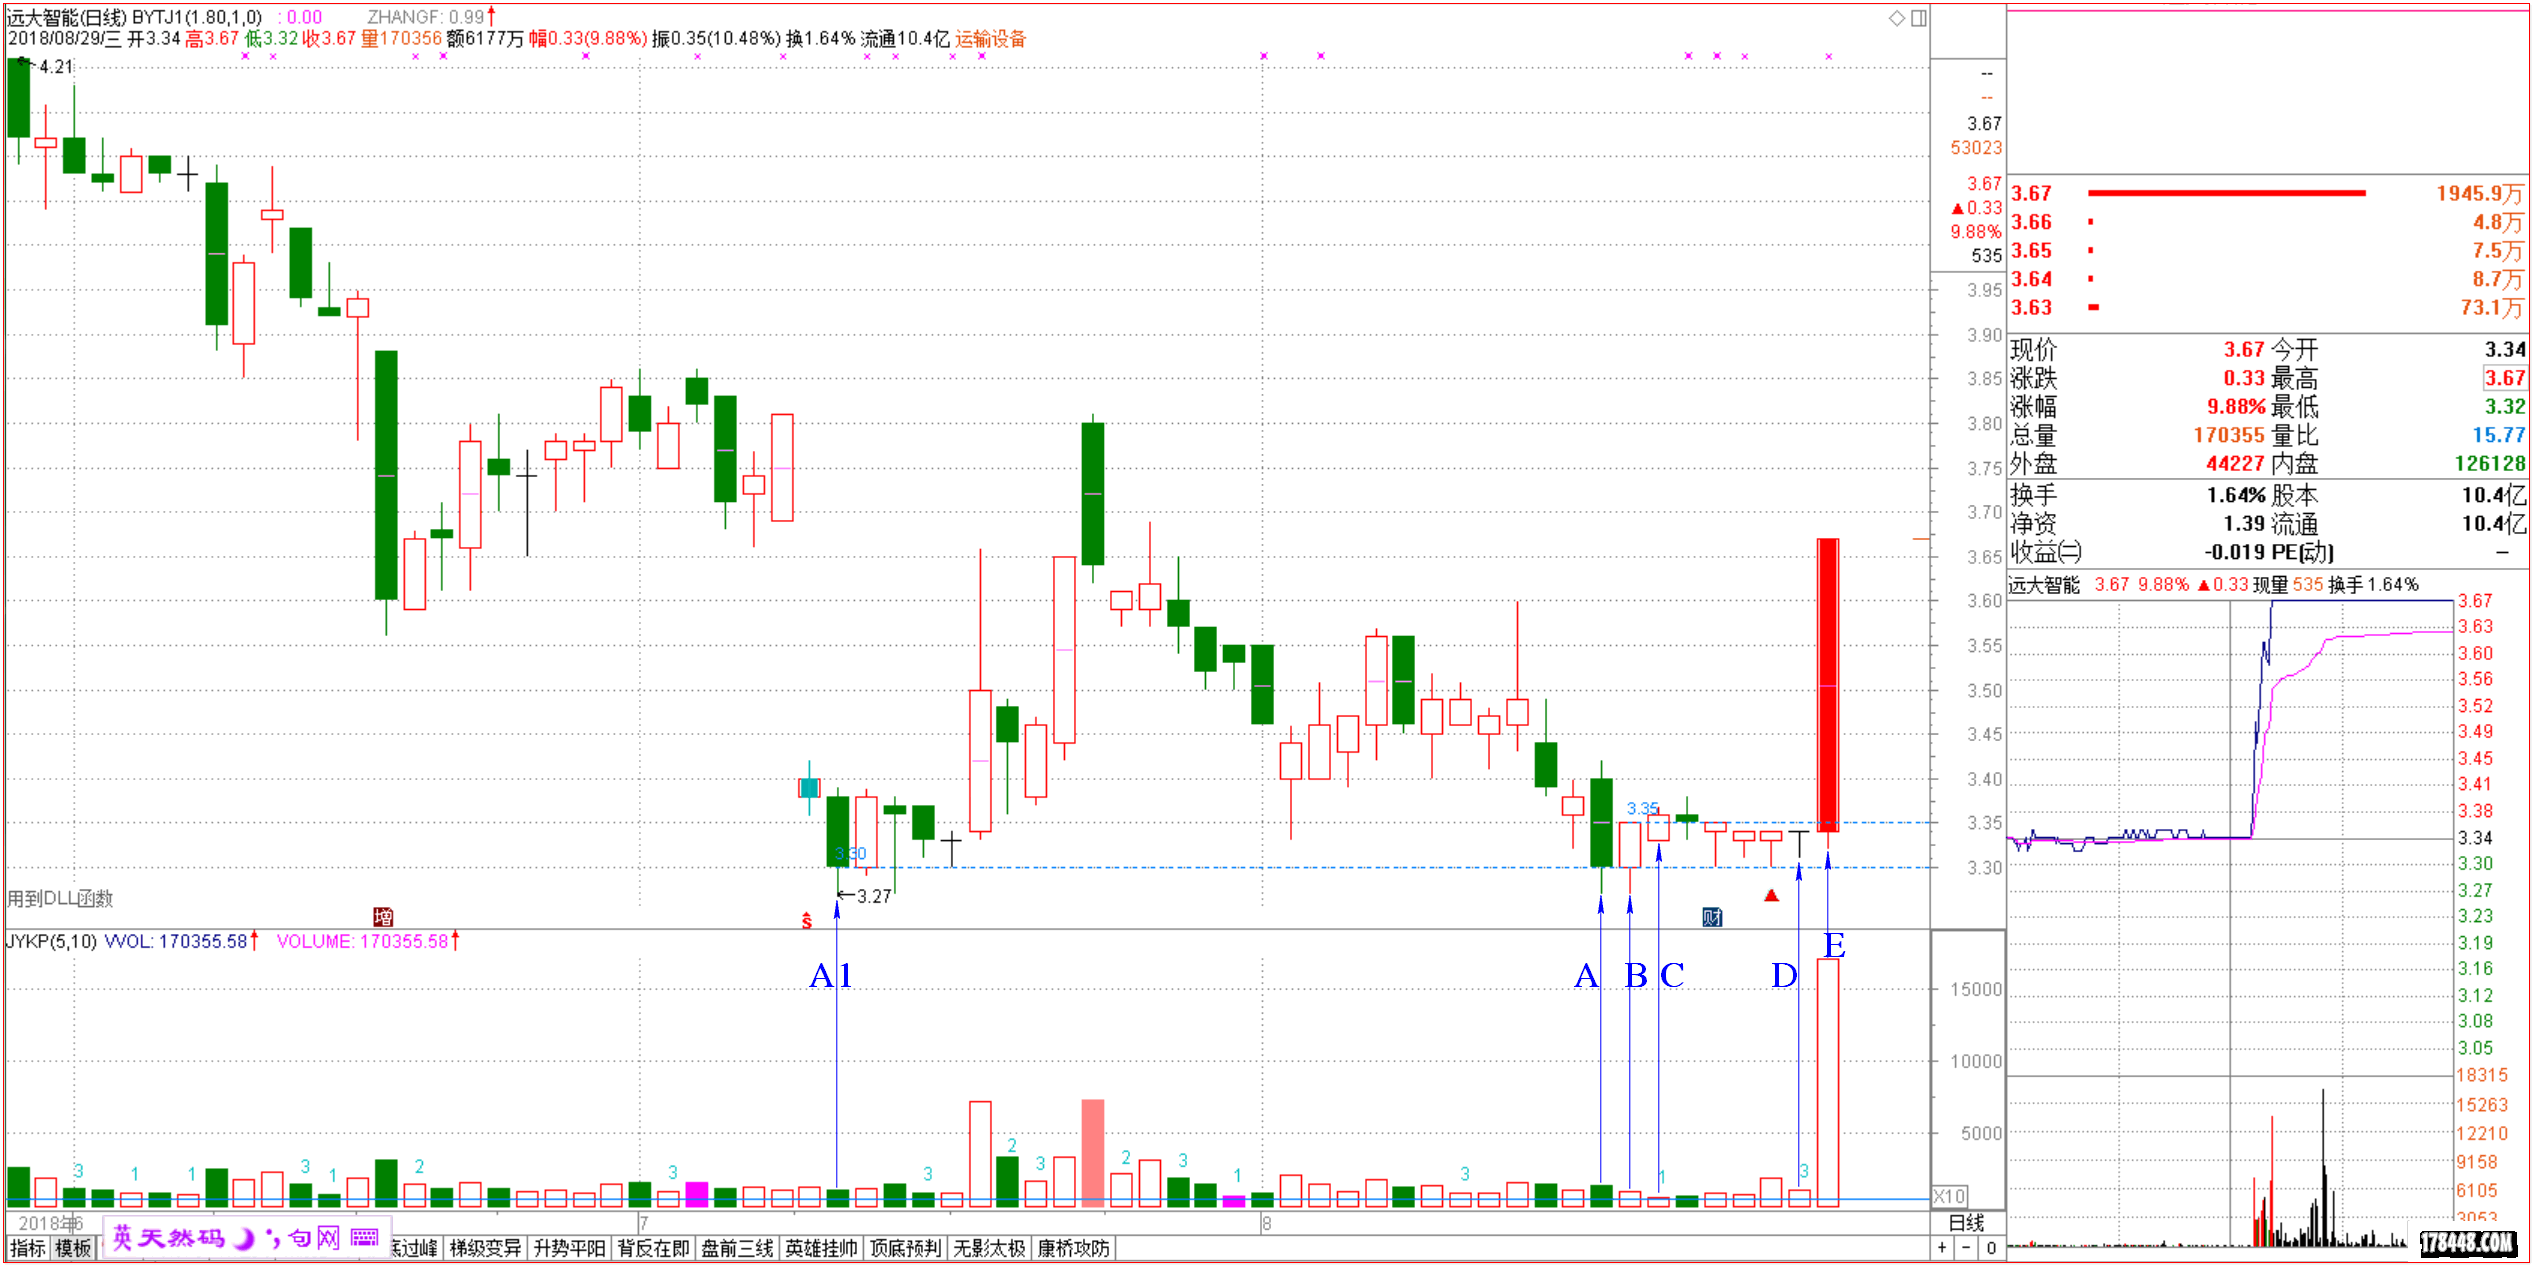Click the large red limit-up candlestick
The width and height of the screenshot is (2534, 1267).
point(1828,685)
